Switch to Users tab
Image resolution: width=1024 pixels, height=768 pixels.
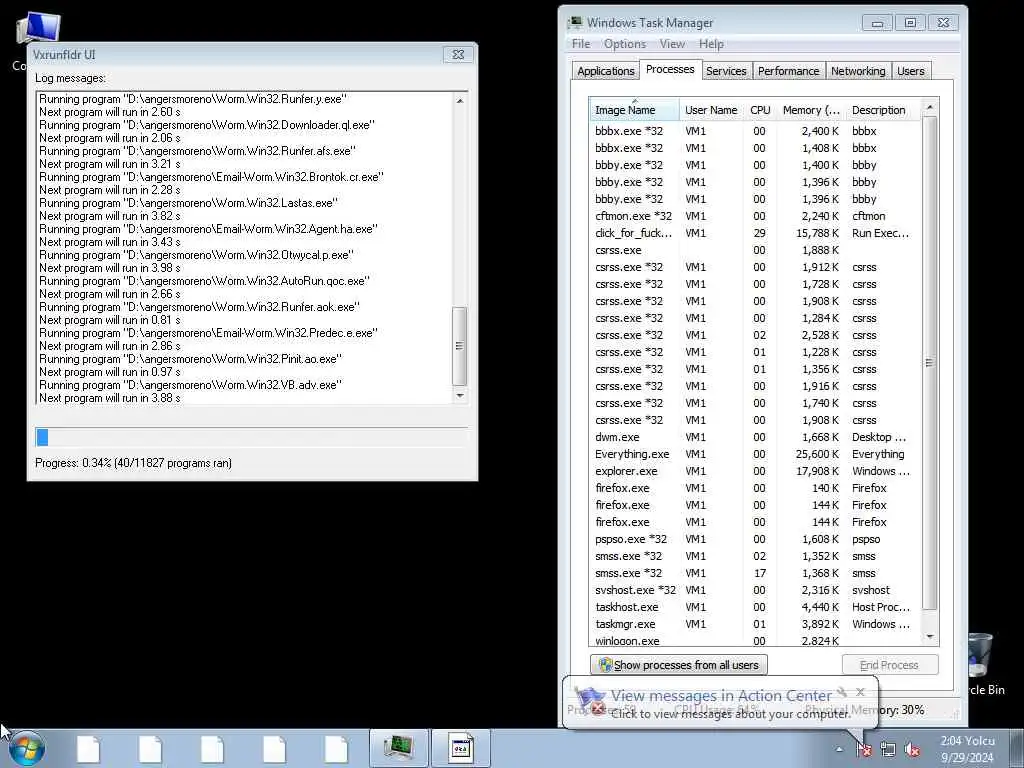click(x=910, y=71)
